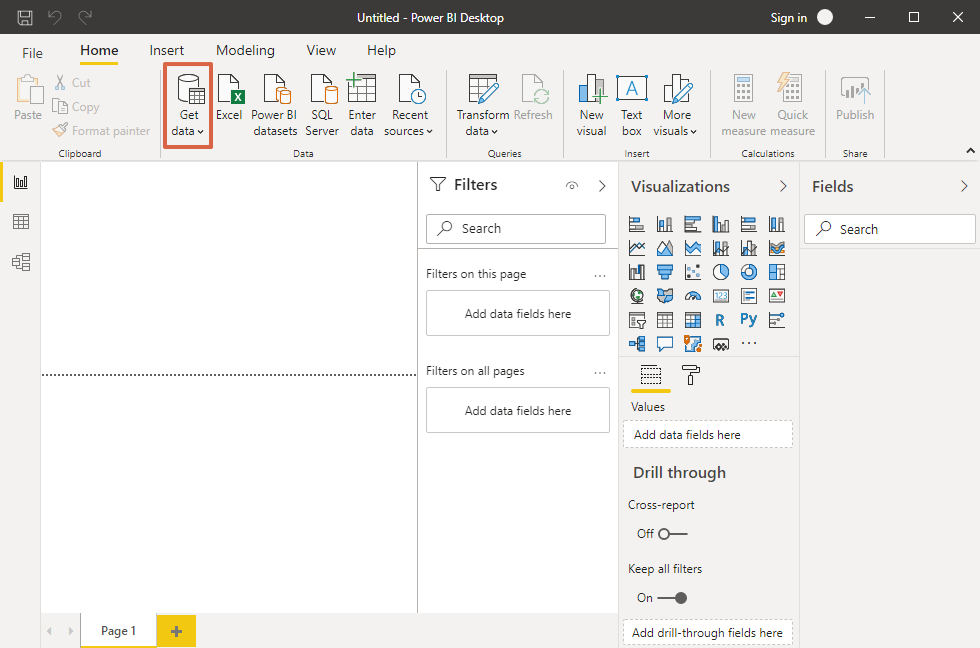Add a New visual
980x648 pixels.
592,91
